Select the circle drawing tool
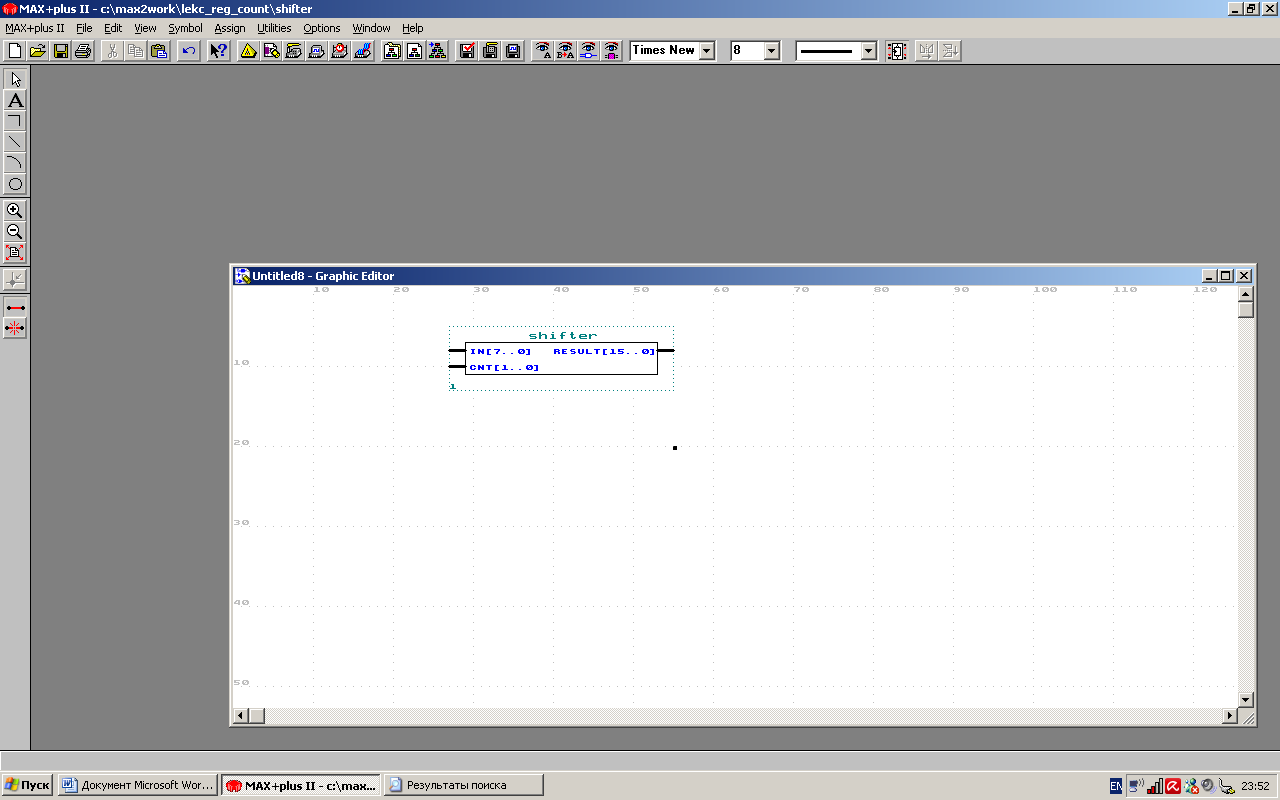Viewport: 1280px width, 800px height. 15,184
